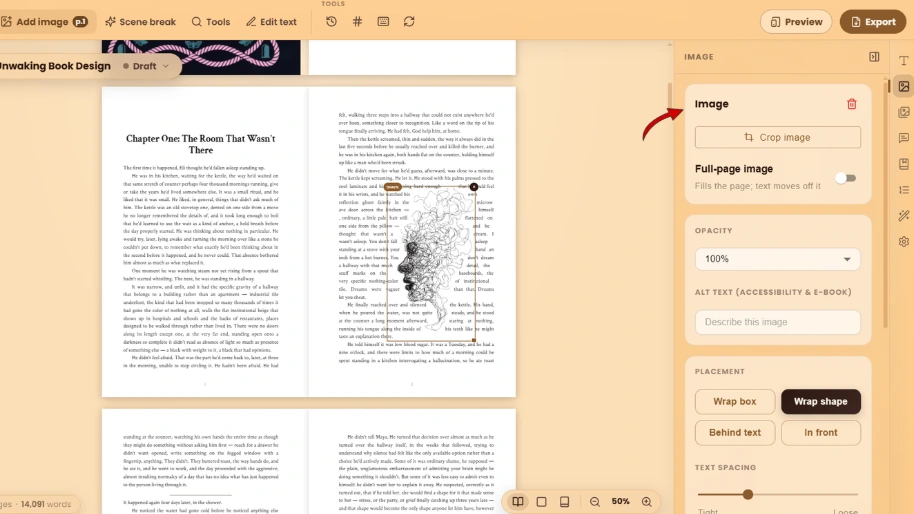The height and width of the screenshot is (514, 914).
Task: Select Behind text placement
Action: 734,432
